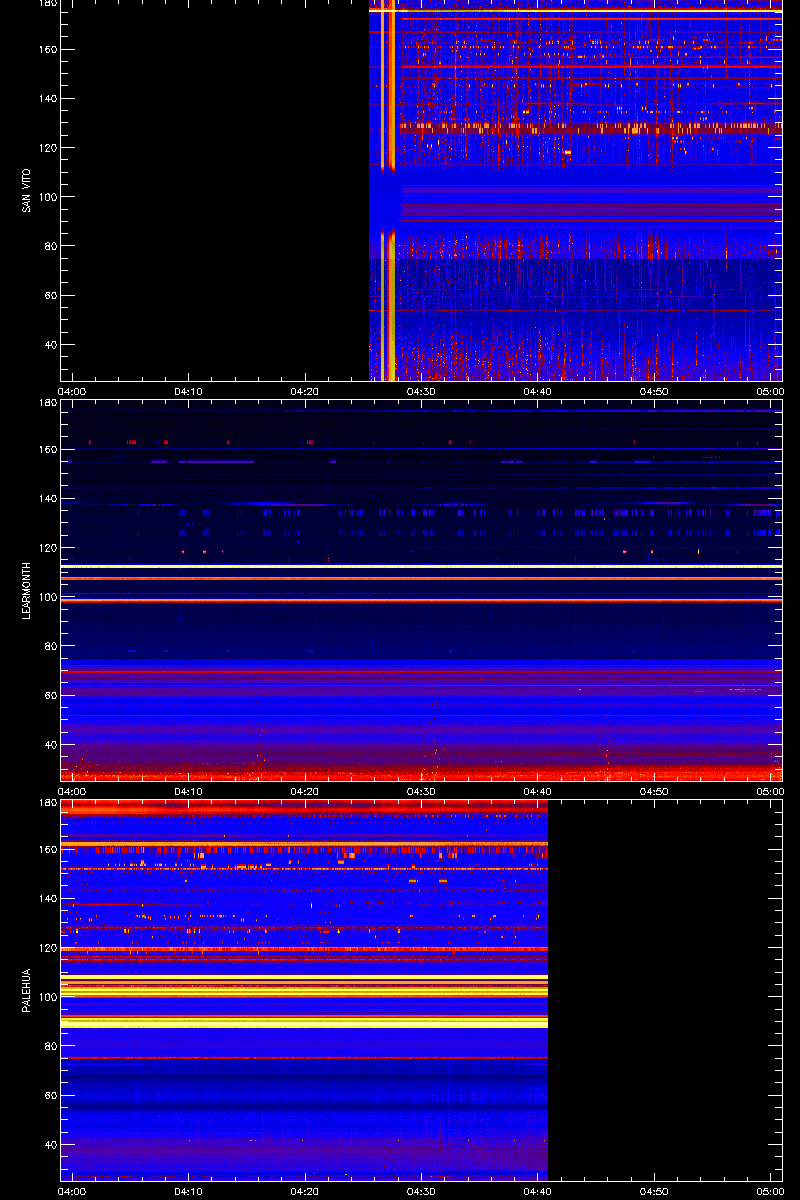This screenshot has width=800, height=1200.
Task: Click 160 frequency tick on Palehua axis
Action: pyautogui.click(x=46, y=850)
